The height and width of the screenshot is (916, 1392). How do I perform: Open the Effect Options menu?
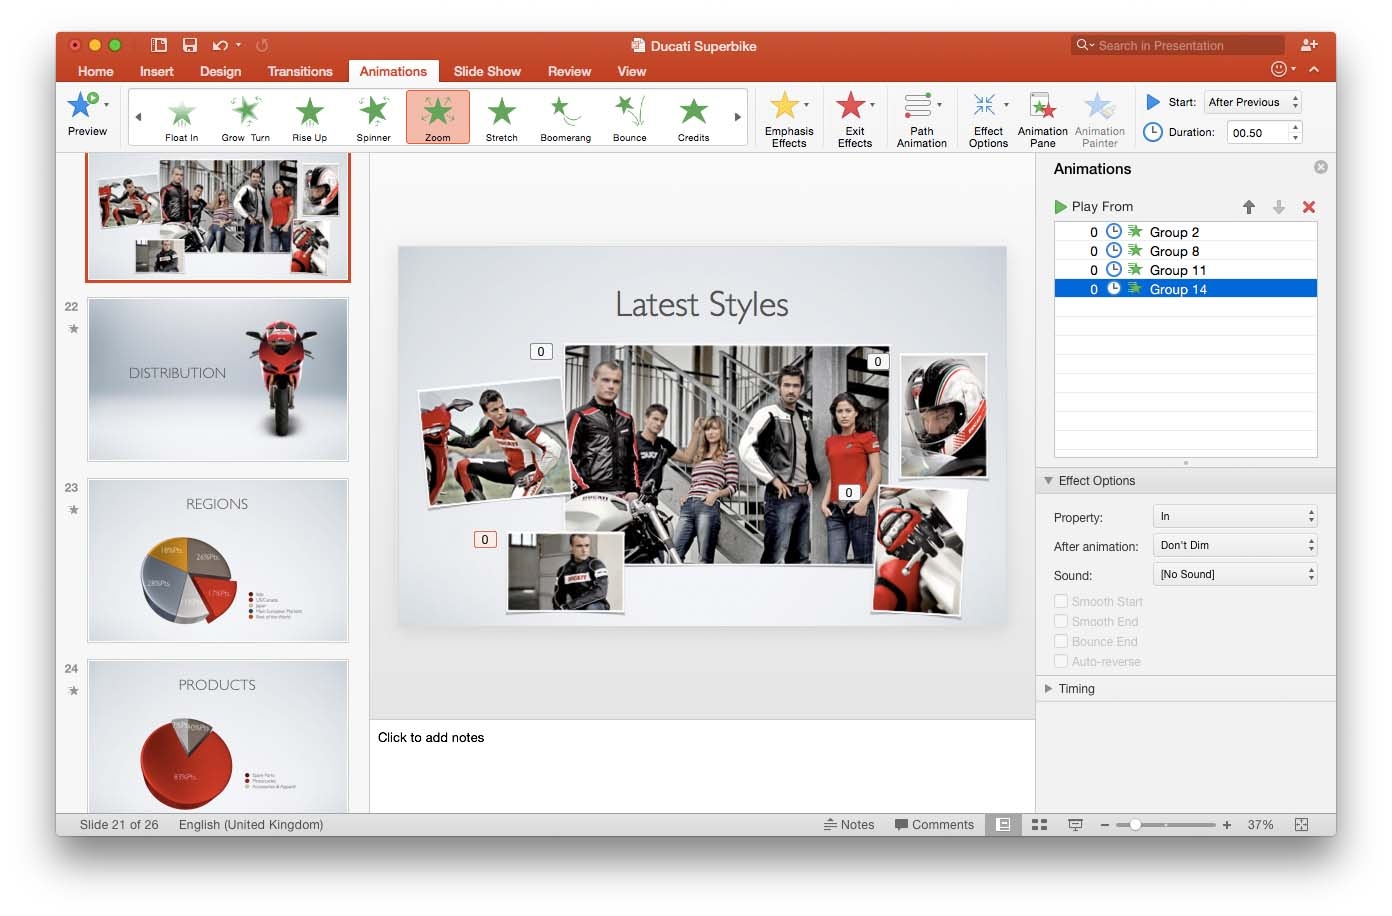point(988,119)
